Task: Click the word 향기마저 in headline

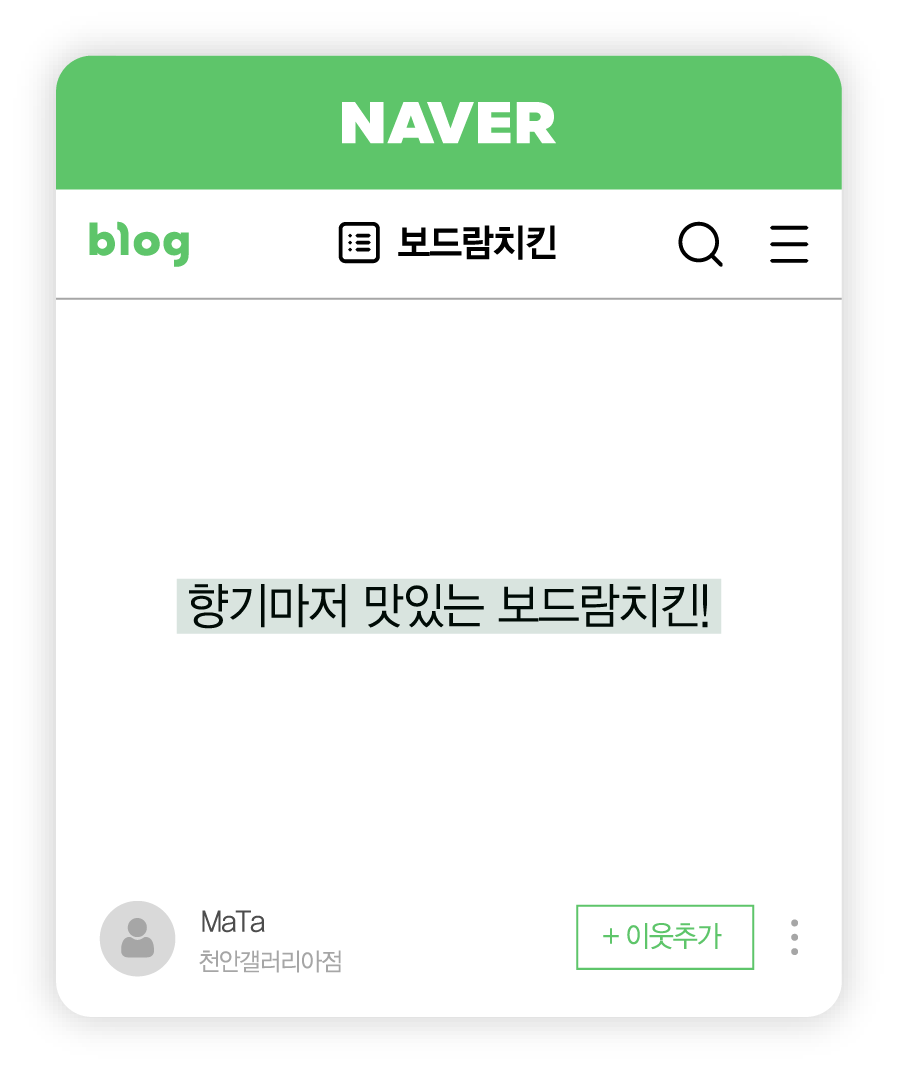Action: point(268,606)
